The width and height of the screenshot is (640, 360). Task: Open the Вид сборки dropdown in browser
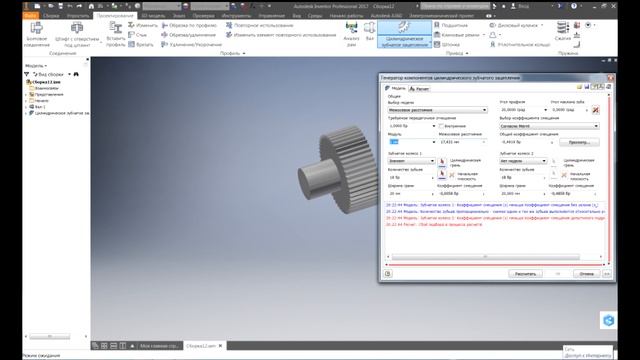click(x=69, y=74)
